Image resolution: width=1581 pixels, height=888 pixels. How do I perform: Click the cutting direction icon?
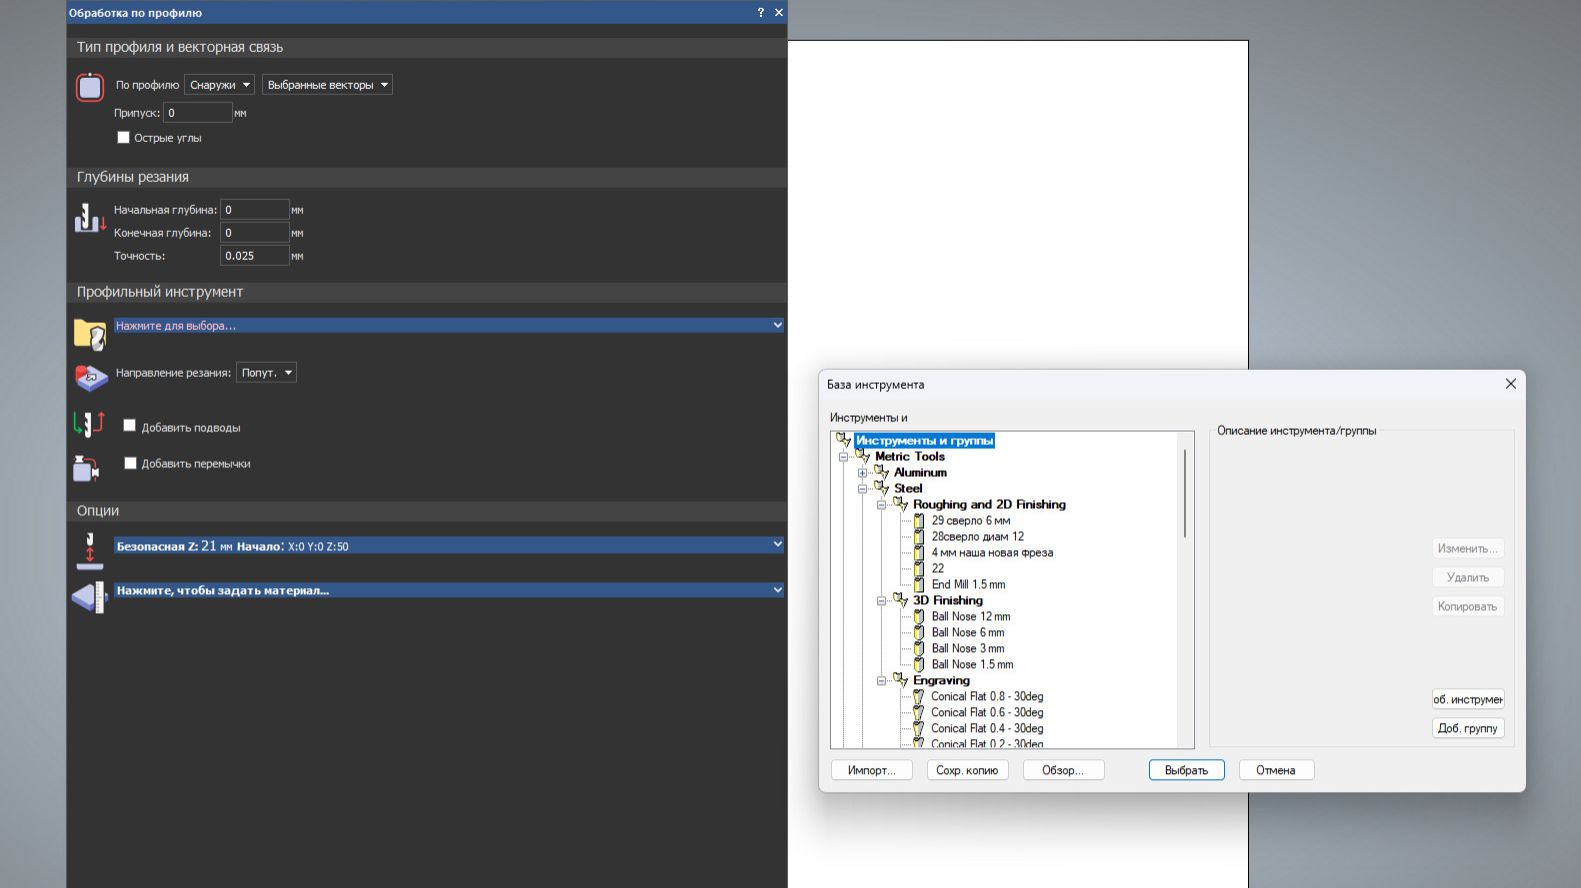(x=91, y=377)
